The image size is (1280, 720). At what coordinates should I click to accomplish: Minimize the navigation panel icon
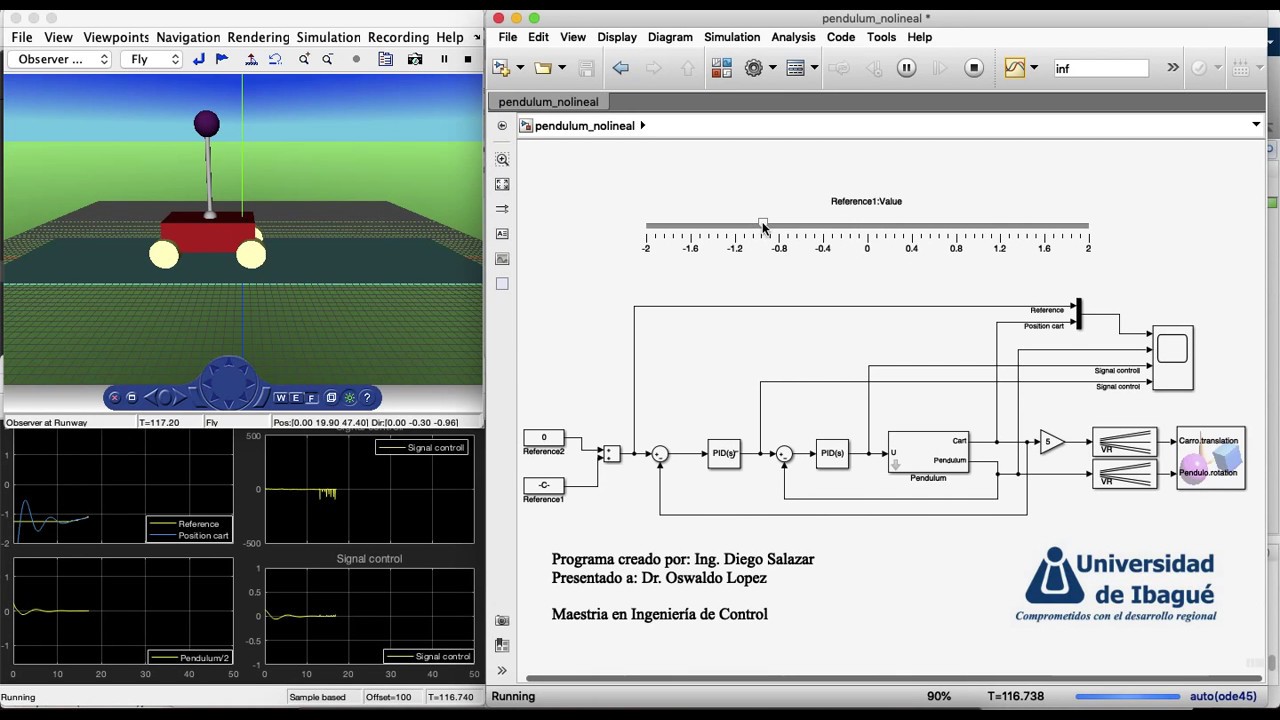click(x=131, y=398)
